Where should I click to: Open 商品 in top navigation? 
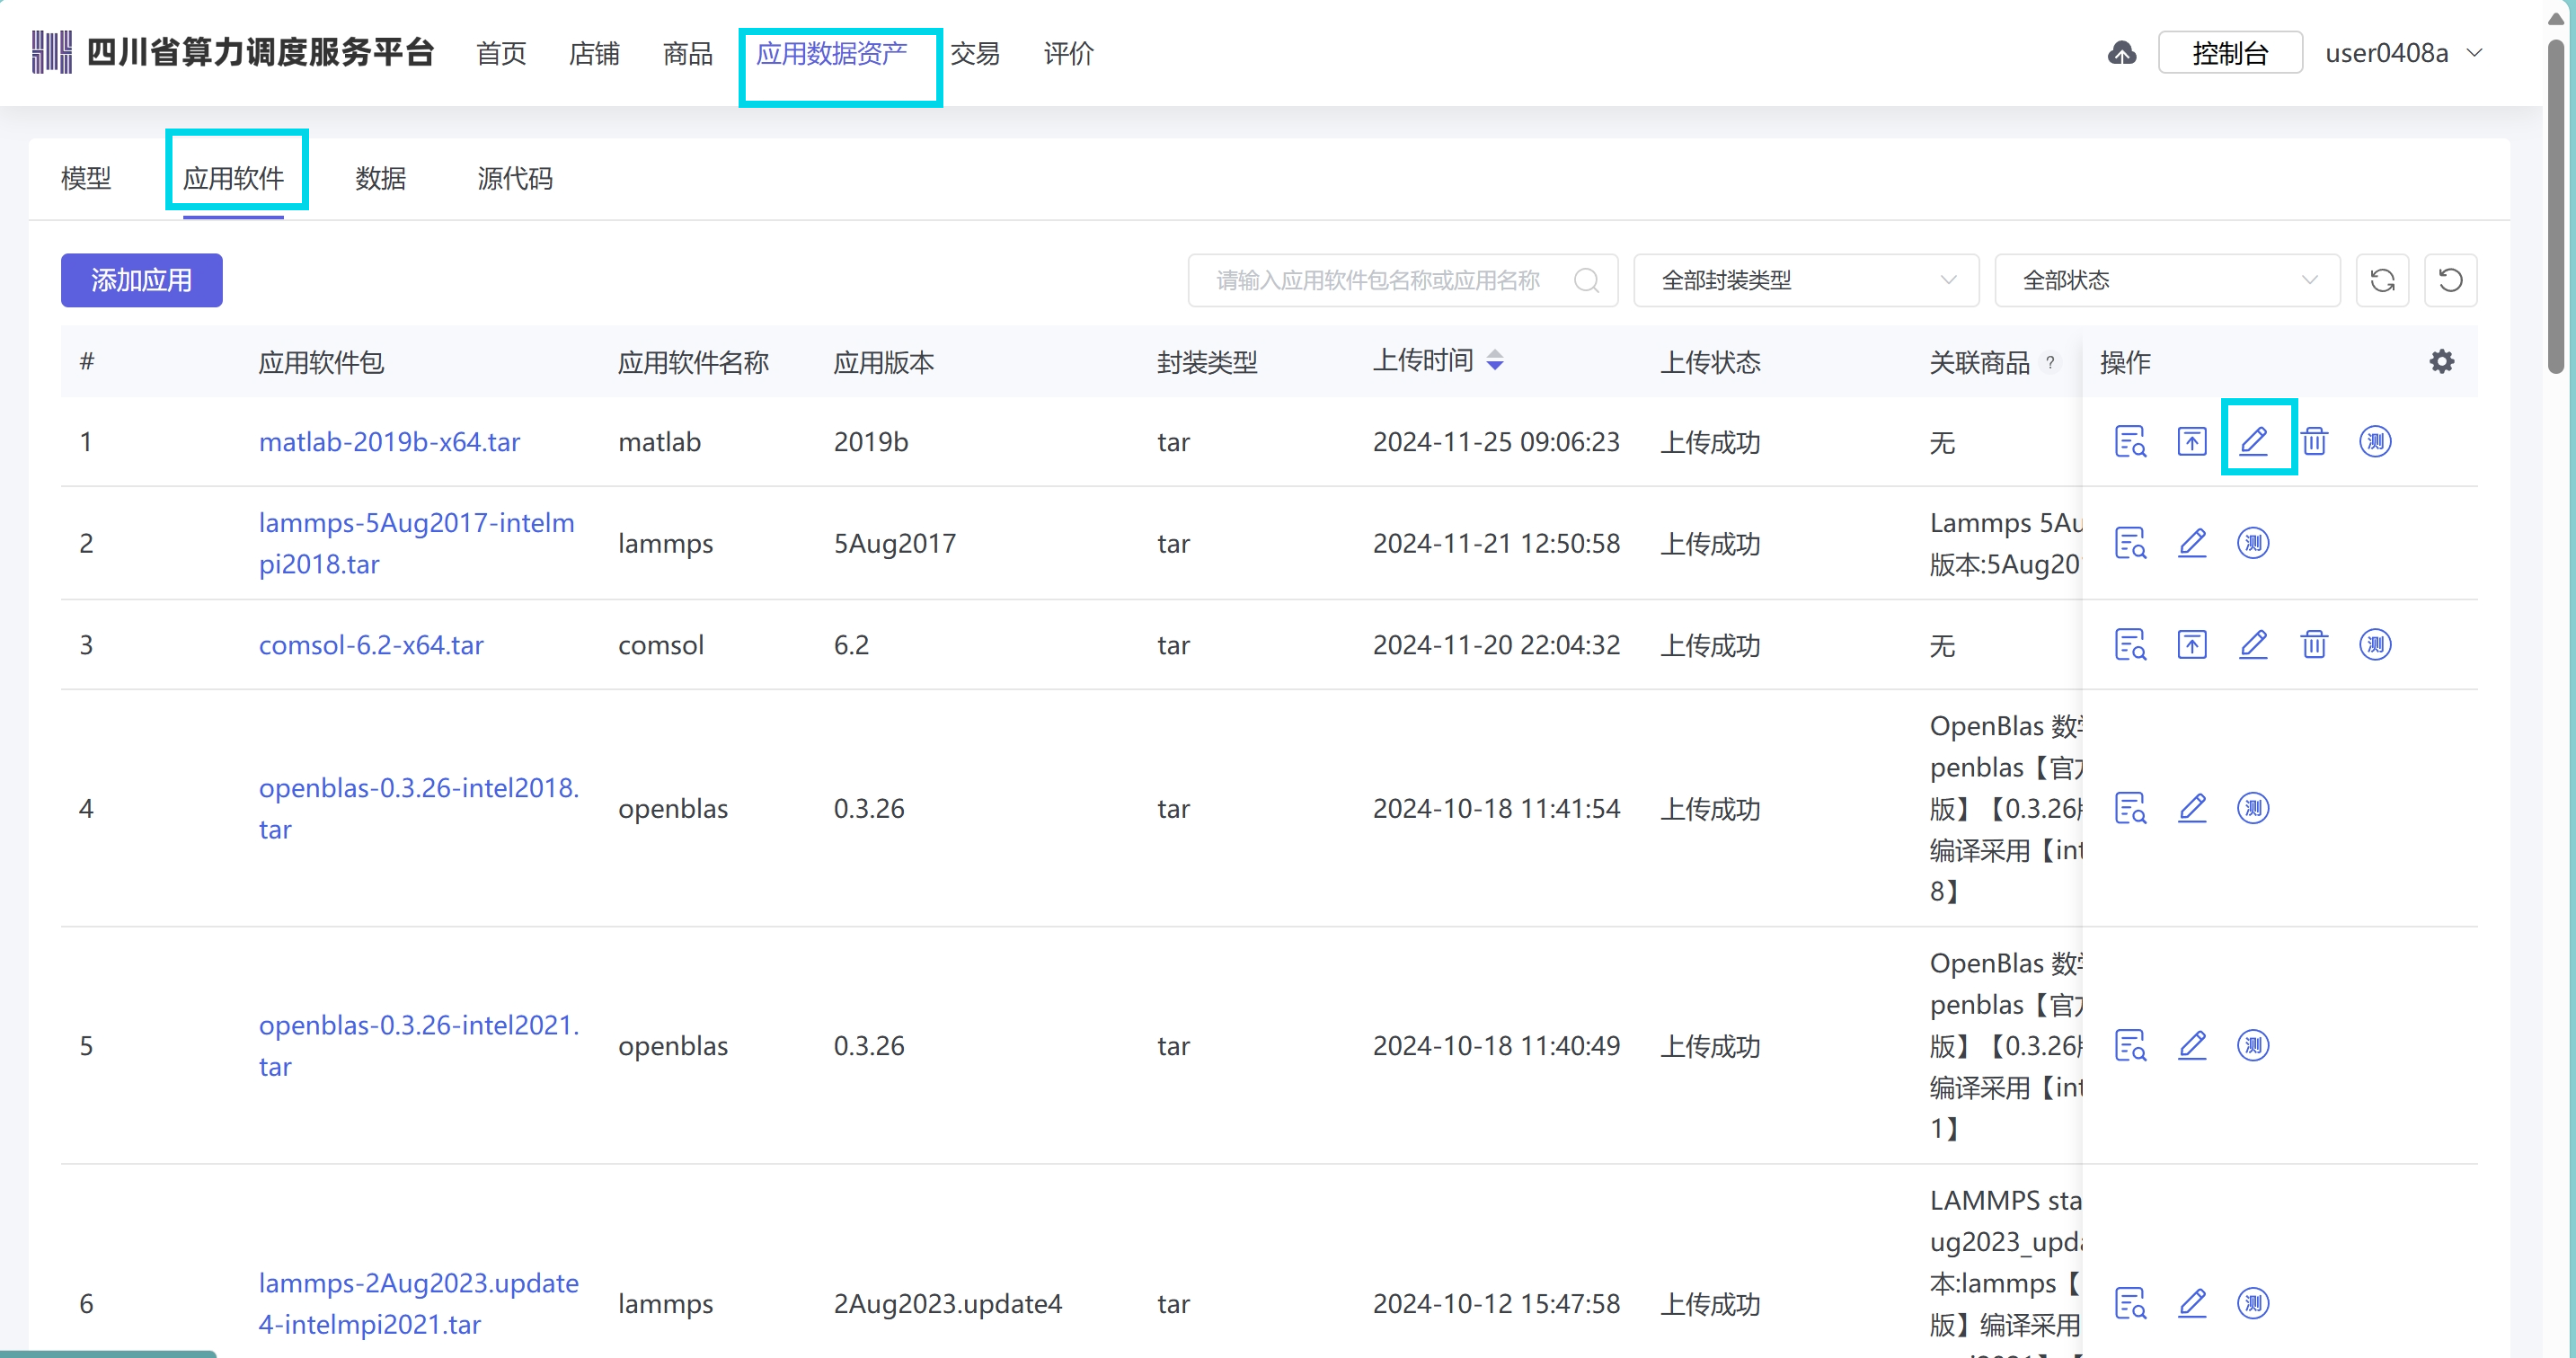point(688,53)
